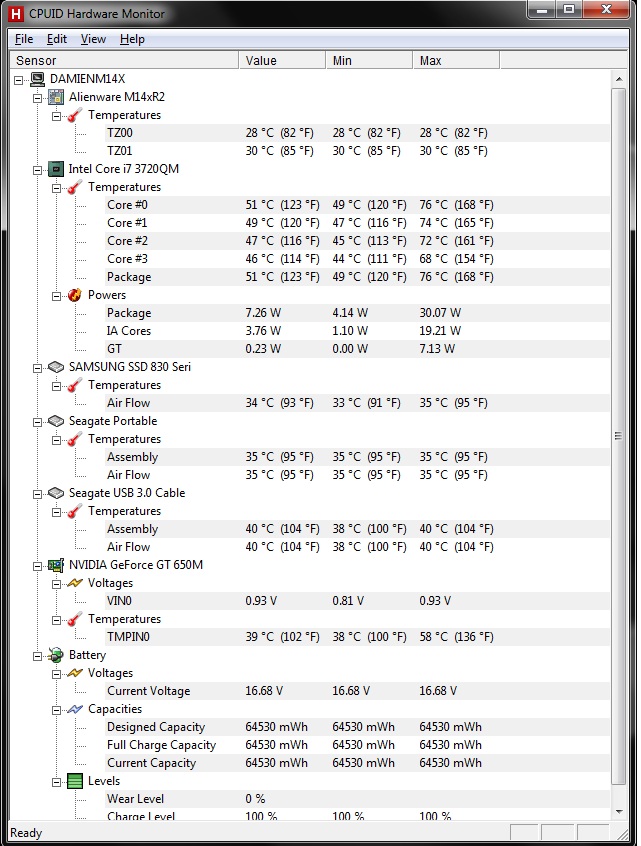The image size is (641, 846).
Task: Click the Max column header
Action: click(x=456, y=60)
